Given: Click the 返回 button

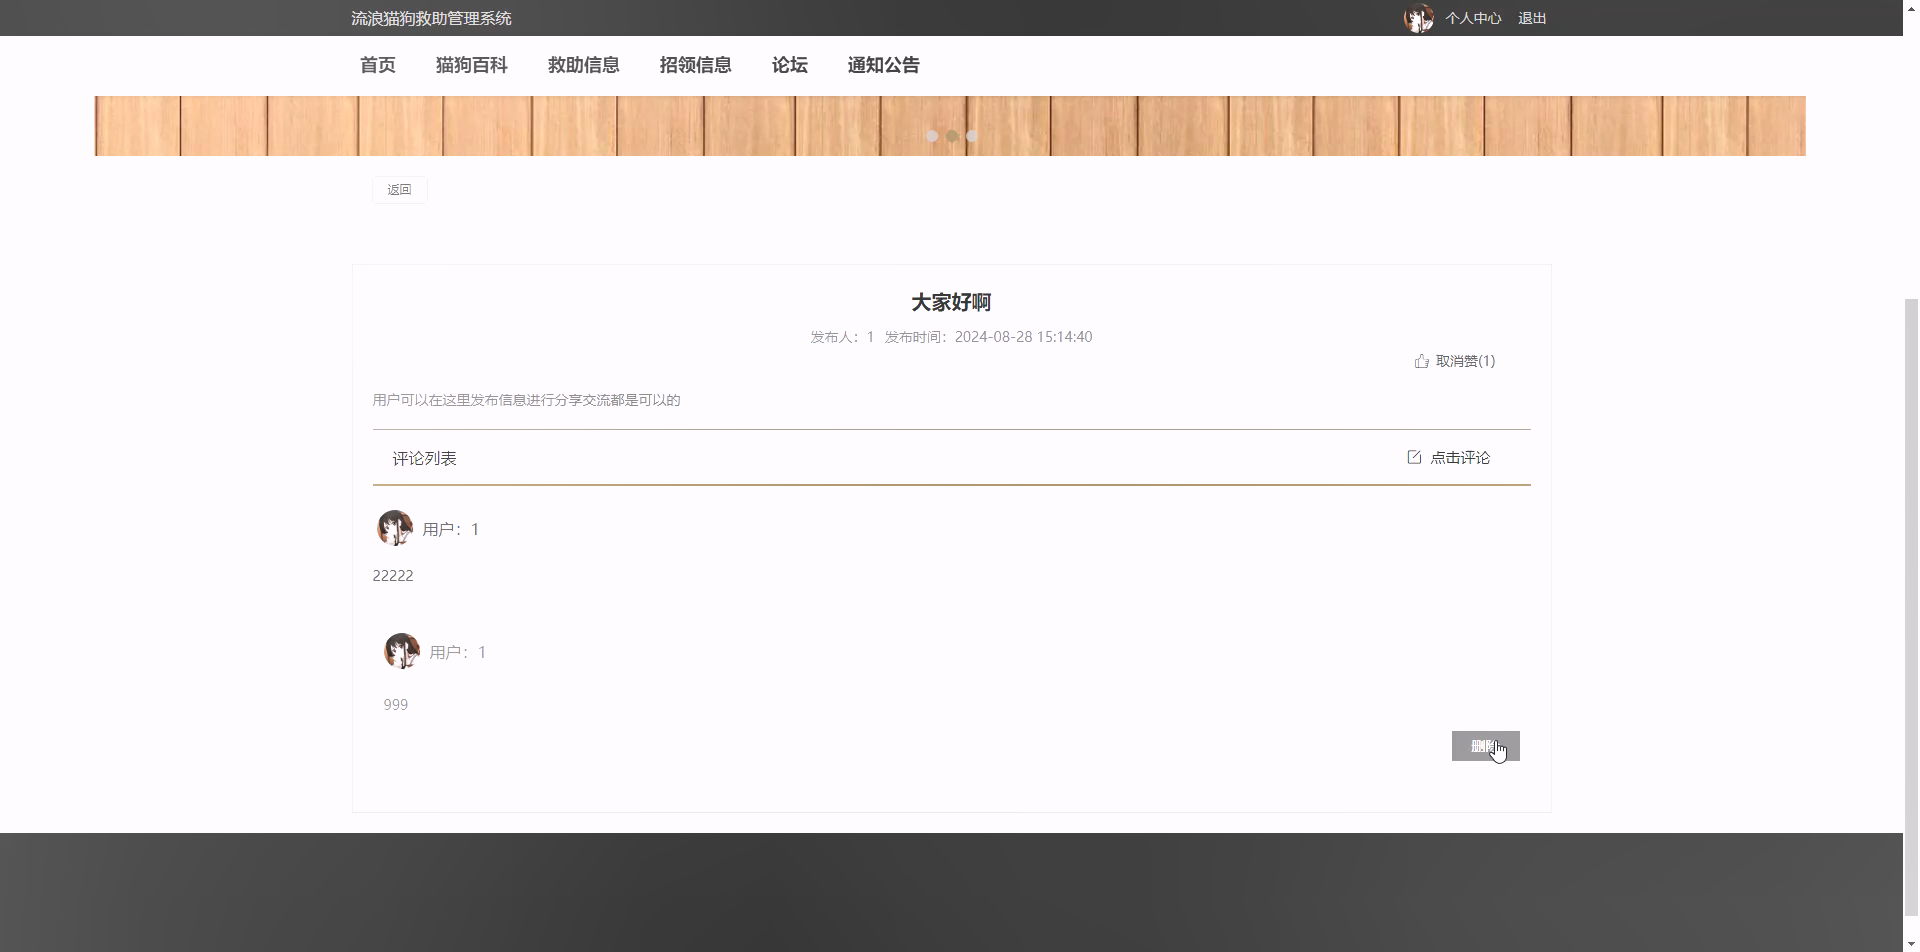Looking at the screenshot, I should pos(399,189).
